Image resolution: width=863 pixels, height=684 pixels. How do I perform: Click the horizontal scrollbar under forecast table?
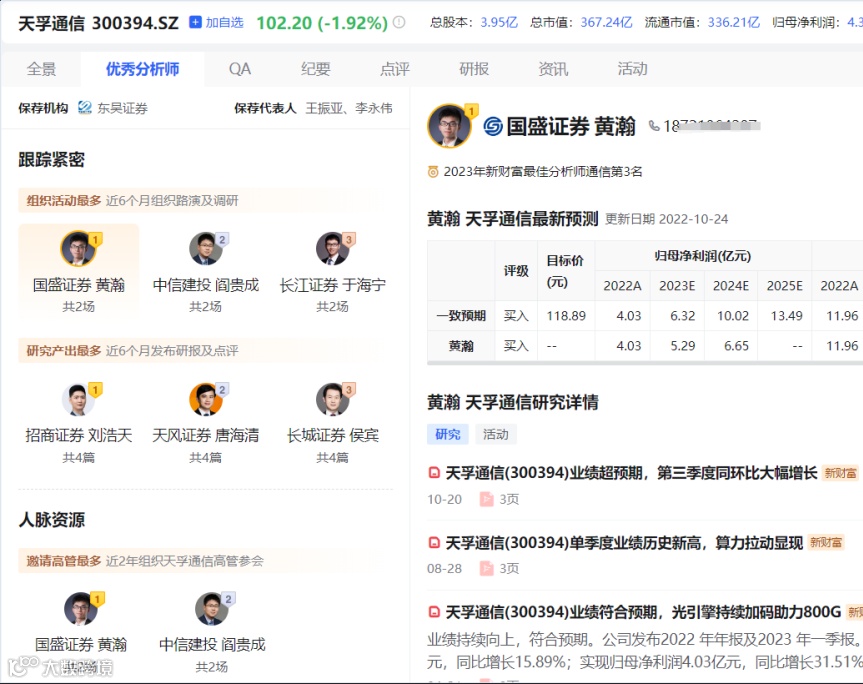pyautogui.click(x=645, y=363)
